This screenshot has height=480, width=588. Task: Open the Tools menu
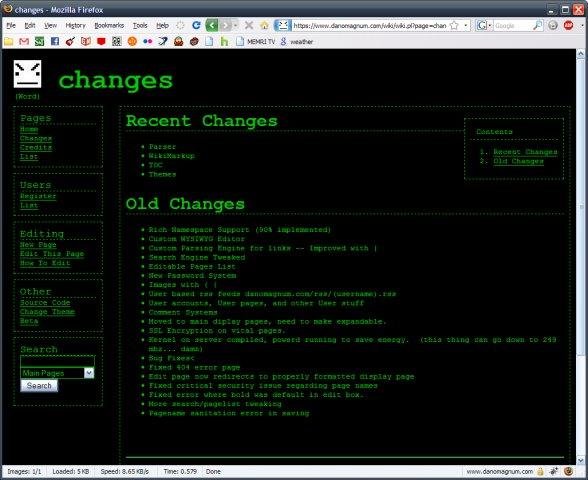click(x=140, y=26)
